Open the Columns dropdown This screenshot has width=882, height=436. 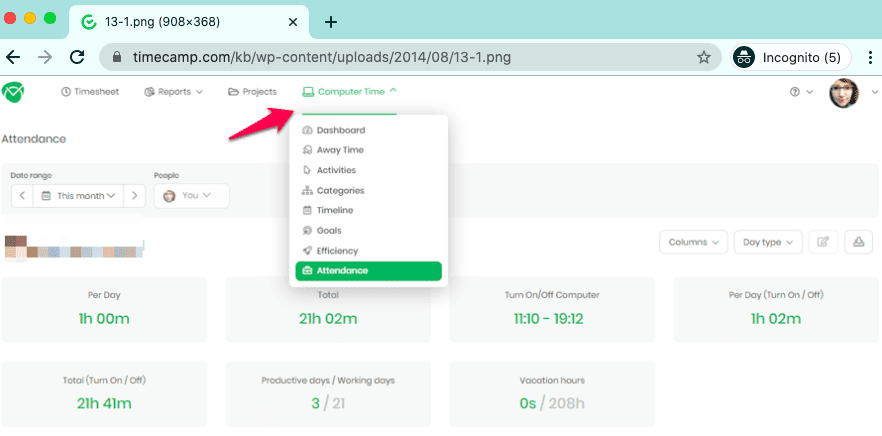(694, 242)
